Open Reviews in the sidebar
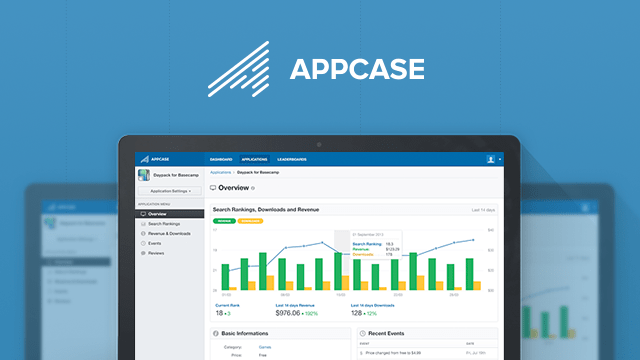Screen dimensions: 640x360 click(x=156, y=253)
